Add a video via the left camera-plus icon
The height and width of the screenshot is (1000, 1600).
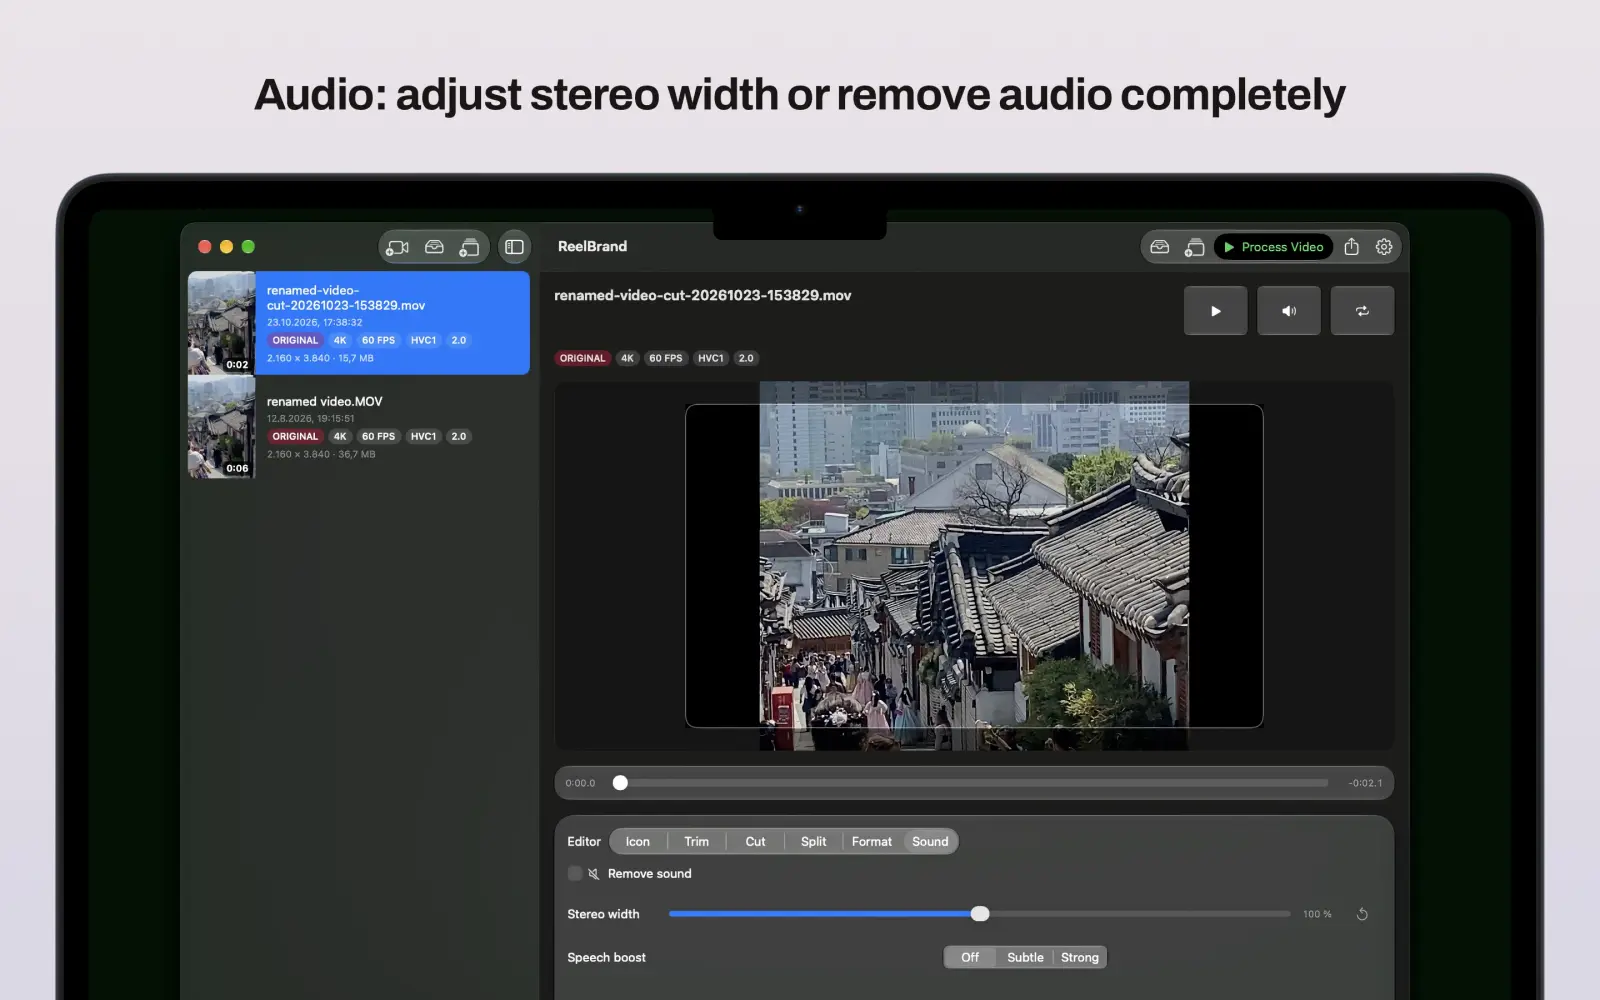(x=397, y=247)
